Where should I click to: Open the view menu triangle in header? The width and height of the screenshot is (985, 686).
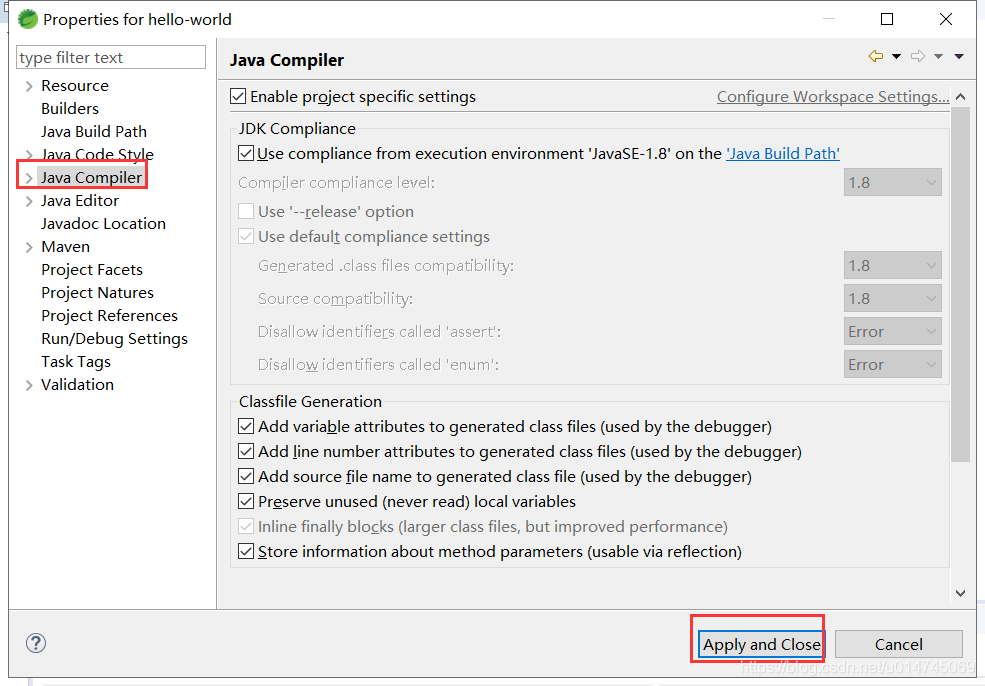[x=959, y=57]
